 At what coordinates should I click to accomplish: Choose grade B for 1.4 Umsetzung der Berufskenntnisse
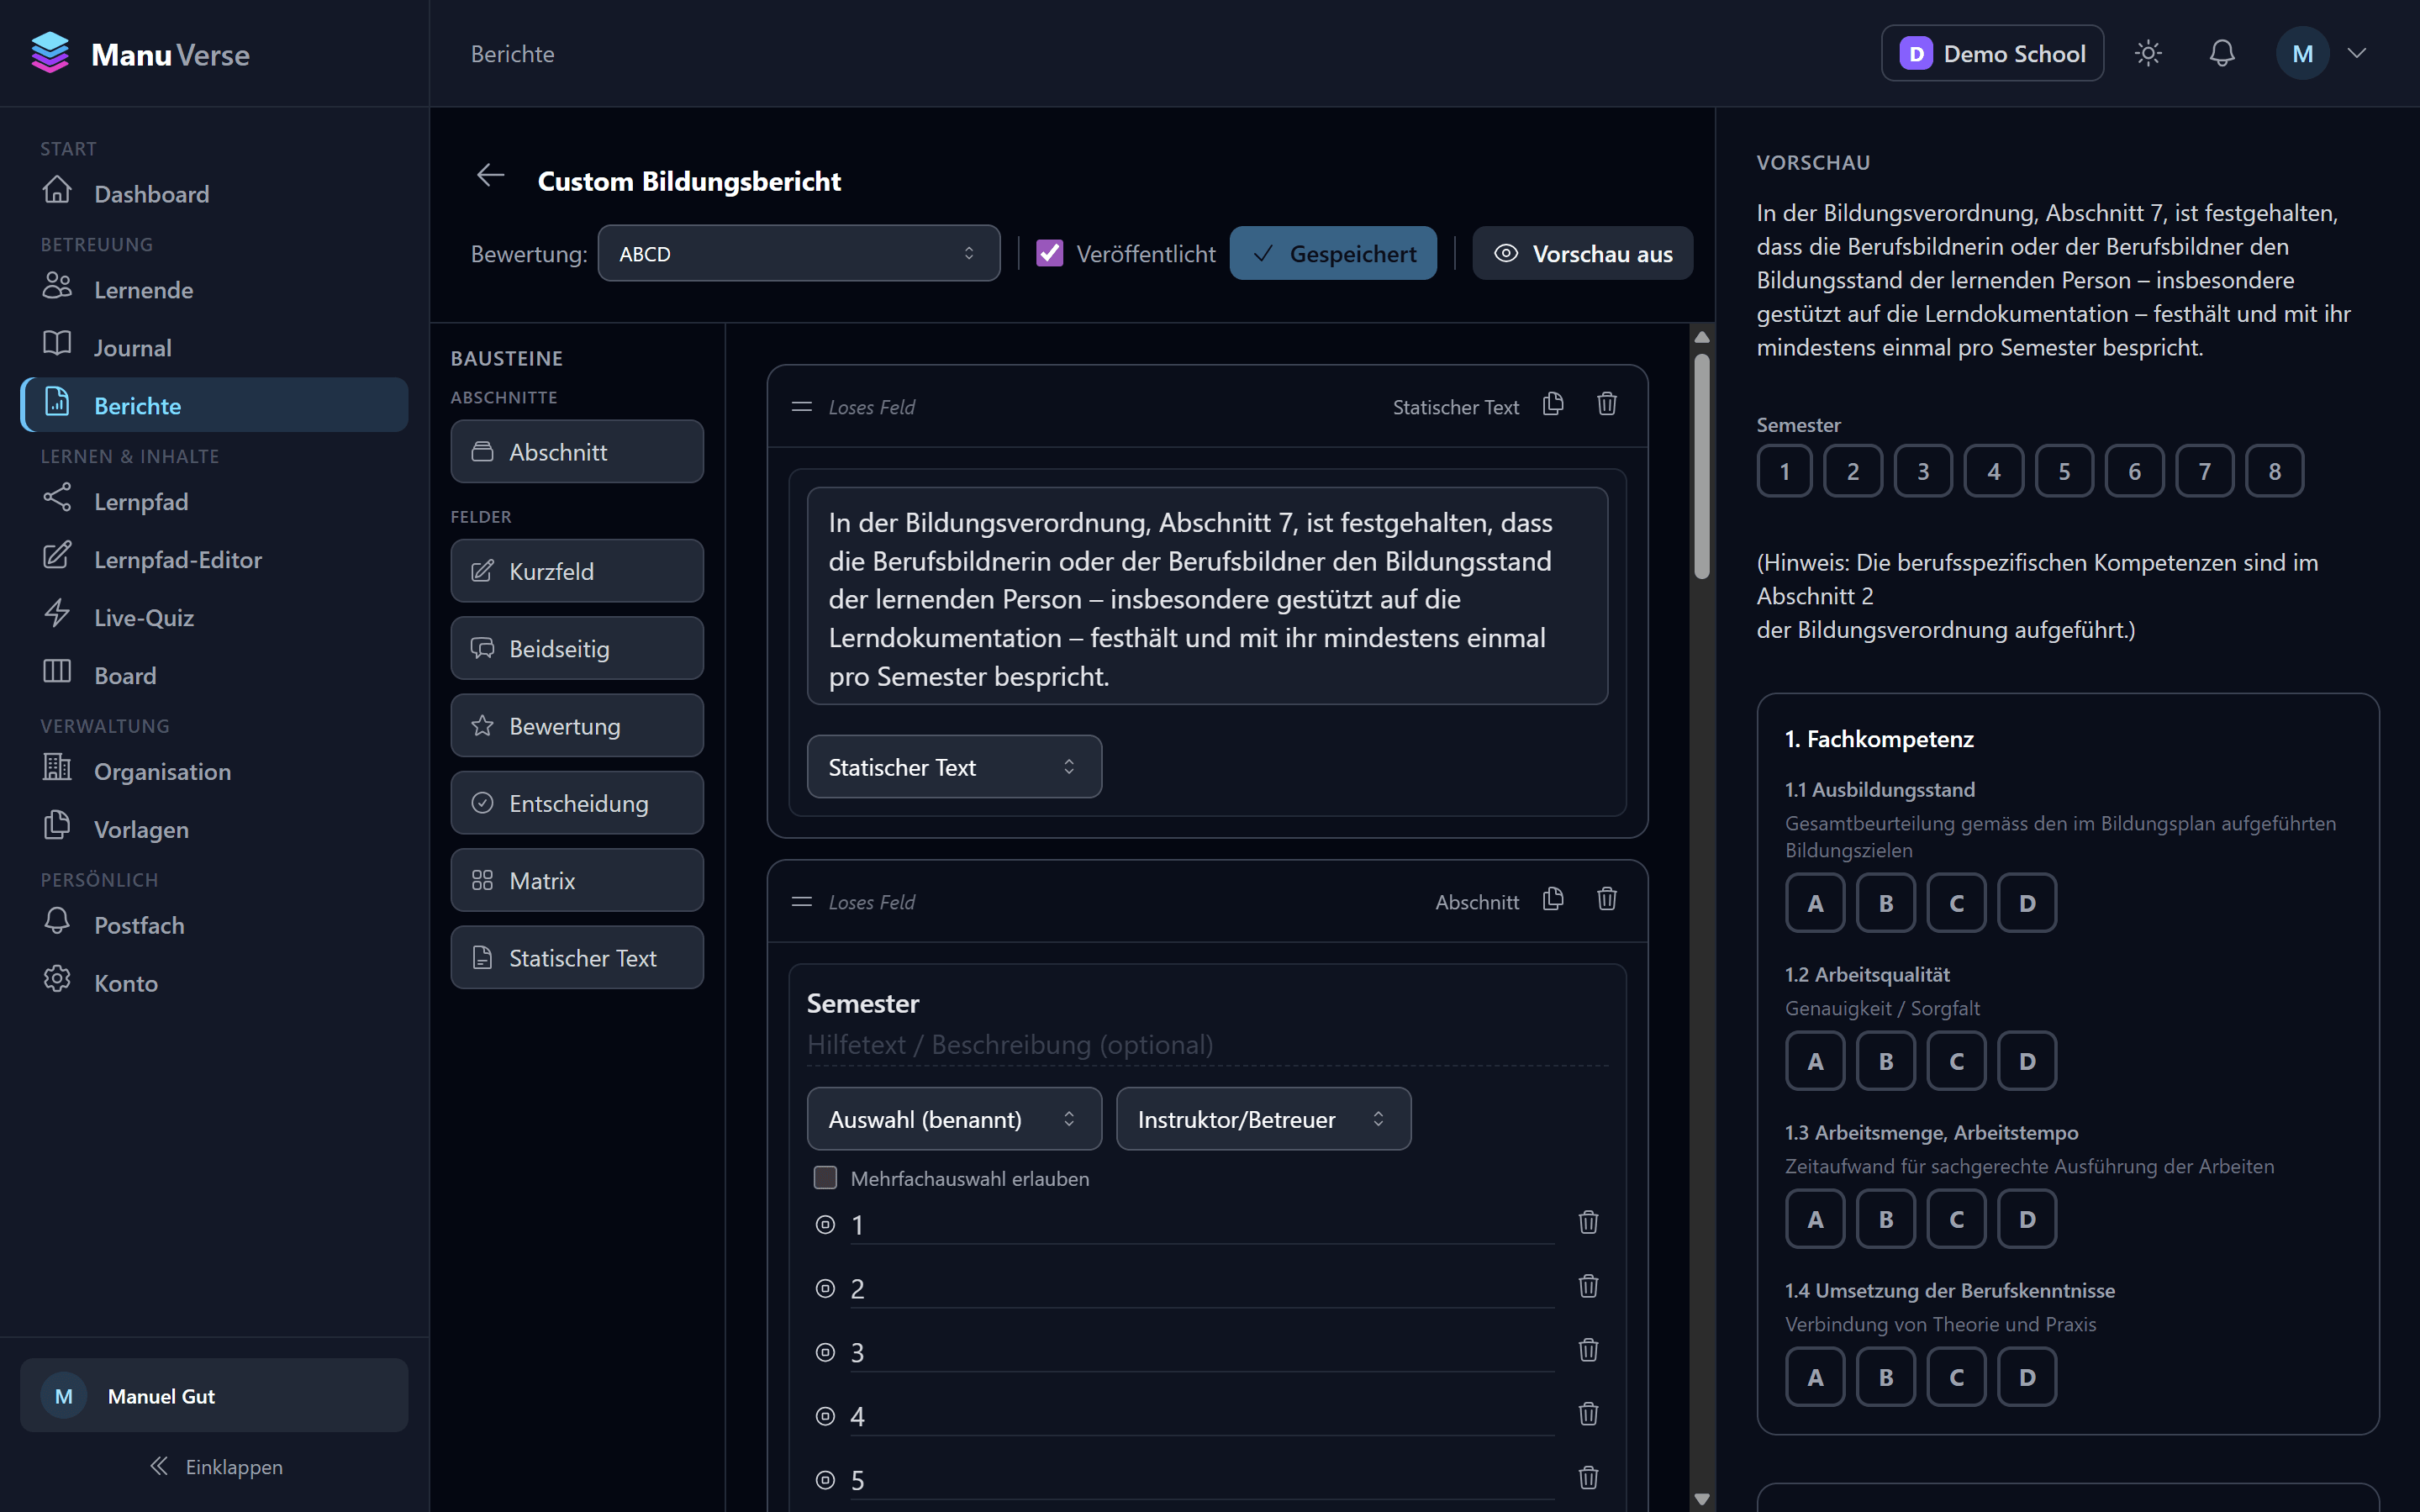coord(1886,1377)
